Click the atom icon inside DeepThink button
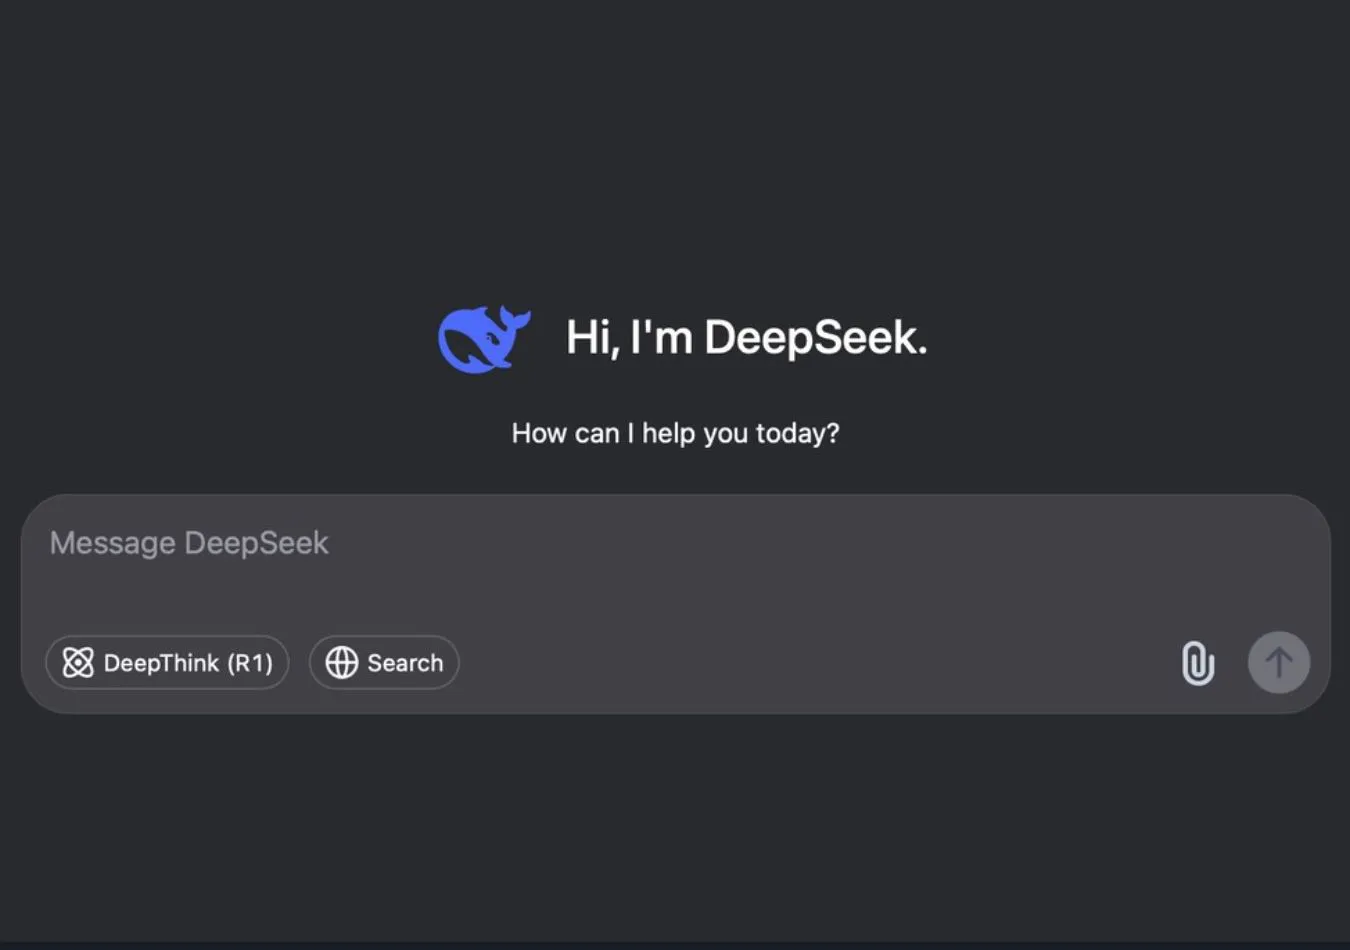 tap(78, 663)
